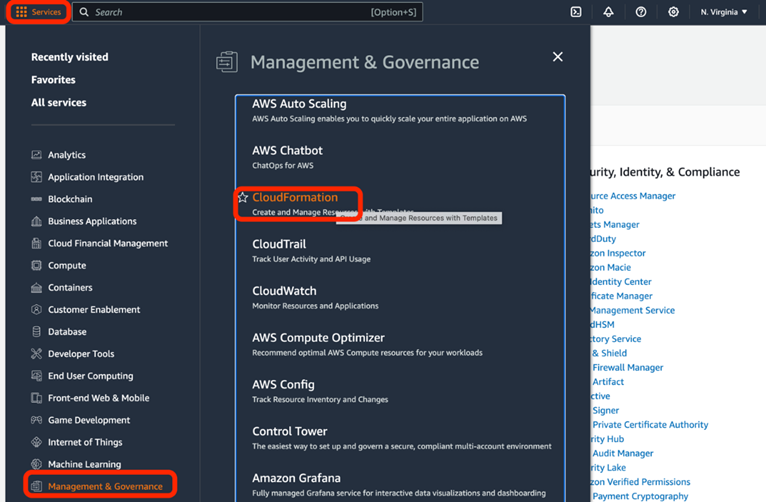Favorite CloudFormation with the star icon
The width and height of the screenshot is (766, 502).
tap(243, 198)
